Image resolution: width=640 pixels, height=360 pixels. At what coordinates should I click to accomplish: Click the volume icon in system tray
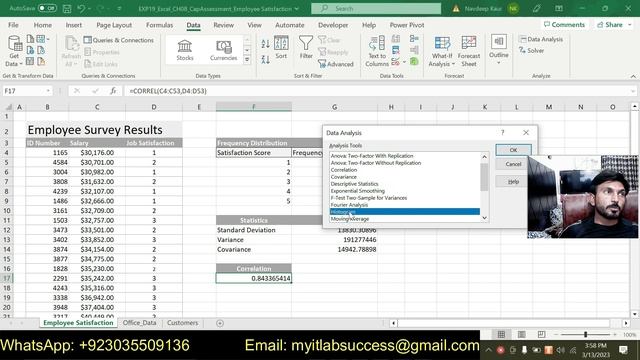(x=560, y=350)
